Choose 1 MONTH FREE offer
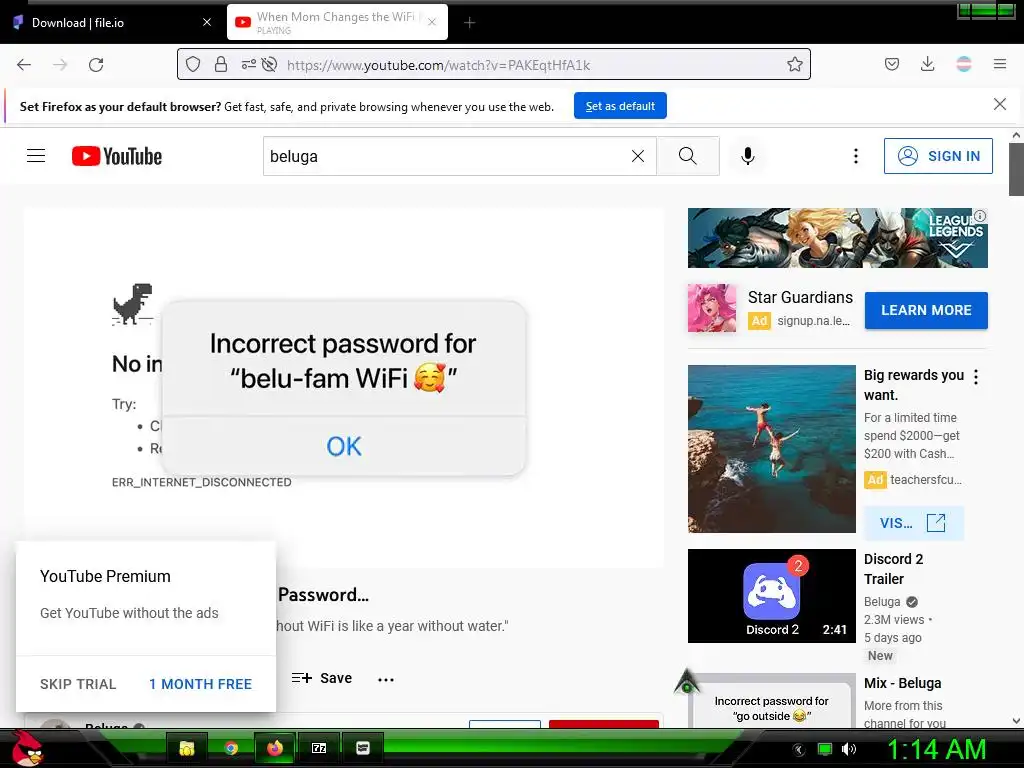 pos(200,684)
